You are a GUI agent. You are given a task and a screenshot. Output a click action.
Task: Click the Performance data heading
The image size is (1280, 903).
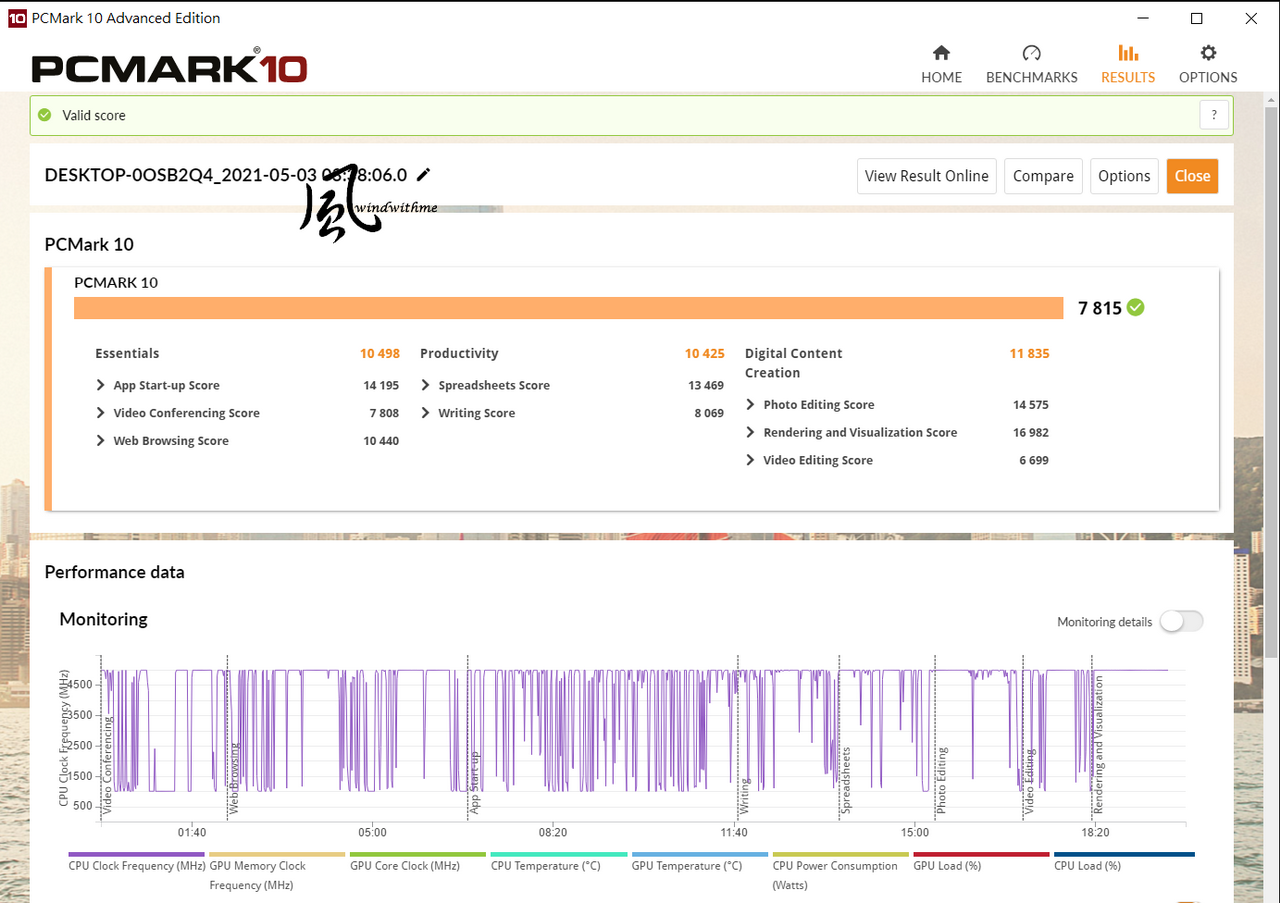(115, 572)
